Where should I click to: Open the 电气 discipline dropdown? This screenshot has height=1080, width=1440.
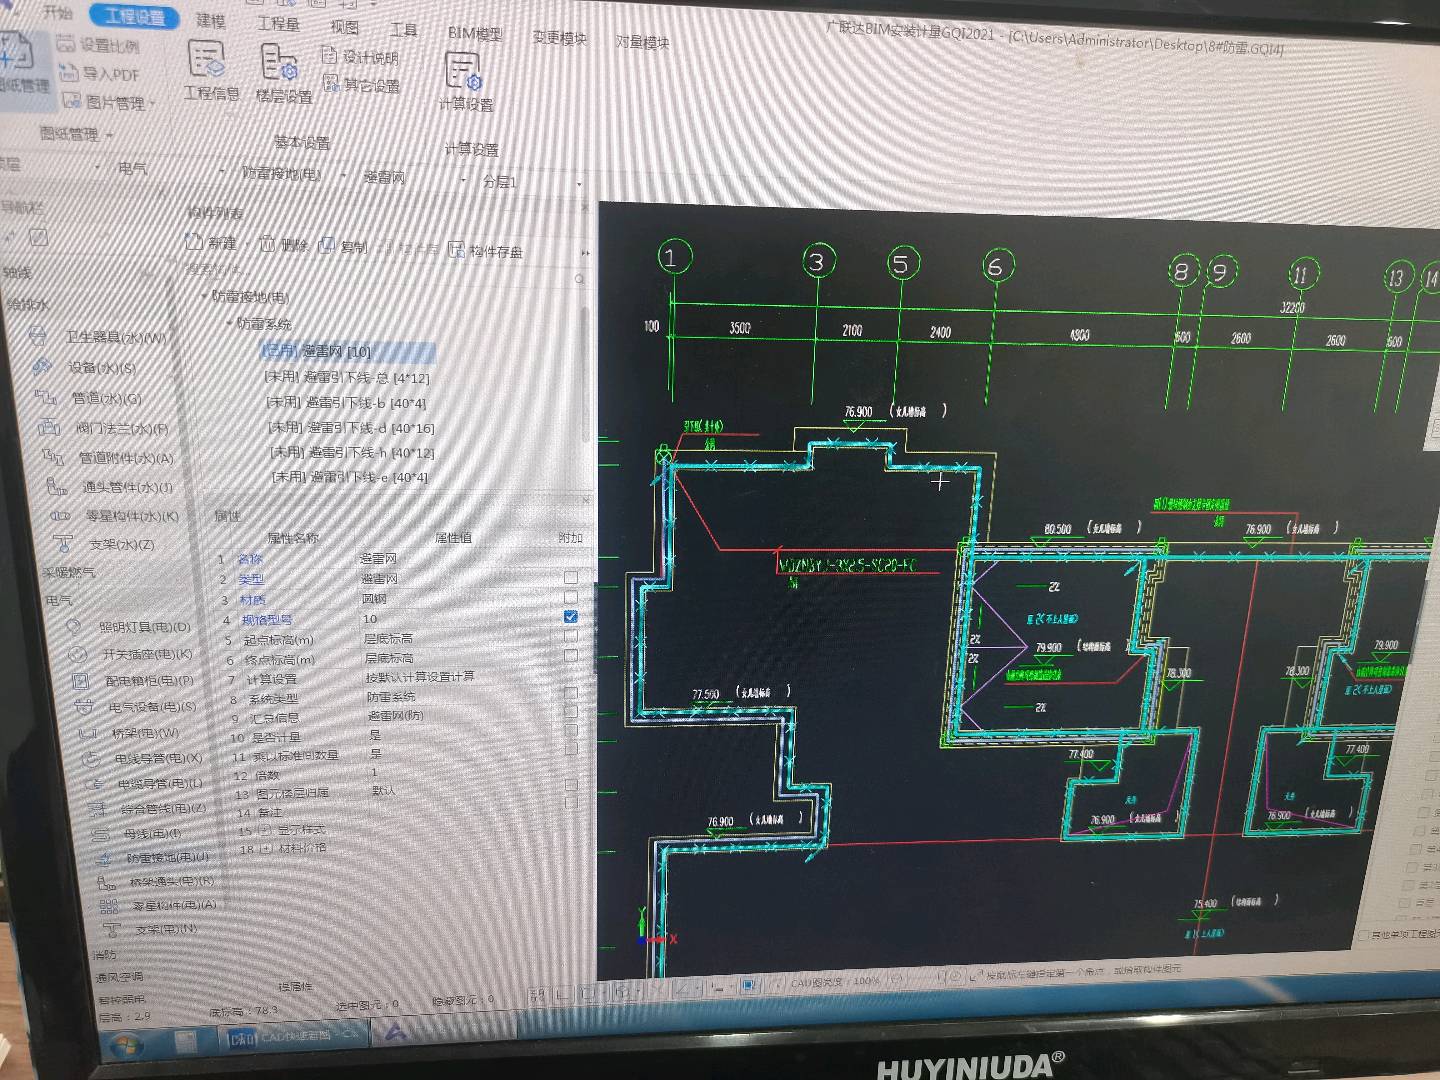[223, 172]
